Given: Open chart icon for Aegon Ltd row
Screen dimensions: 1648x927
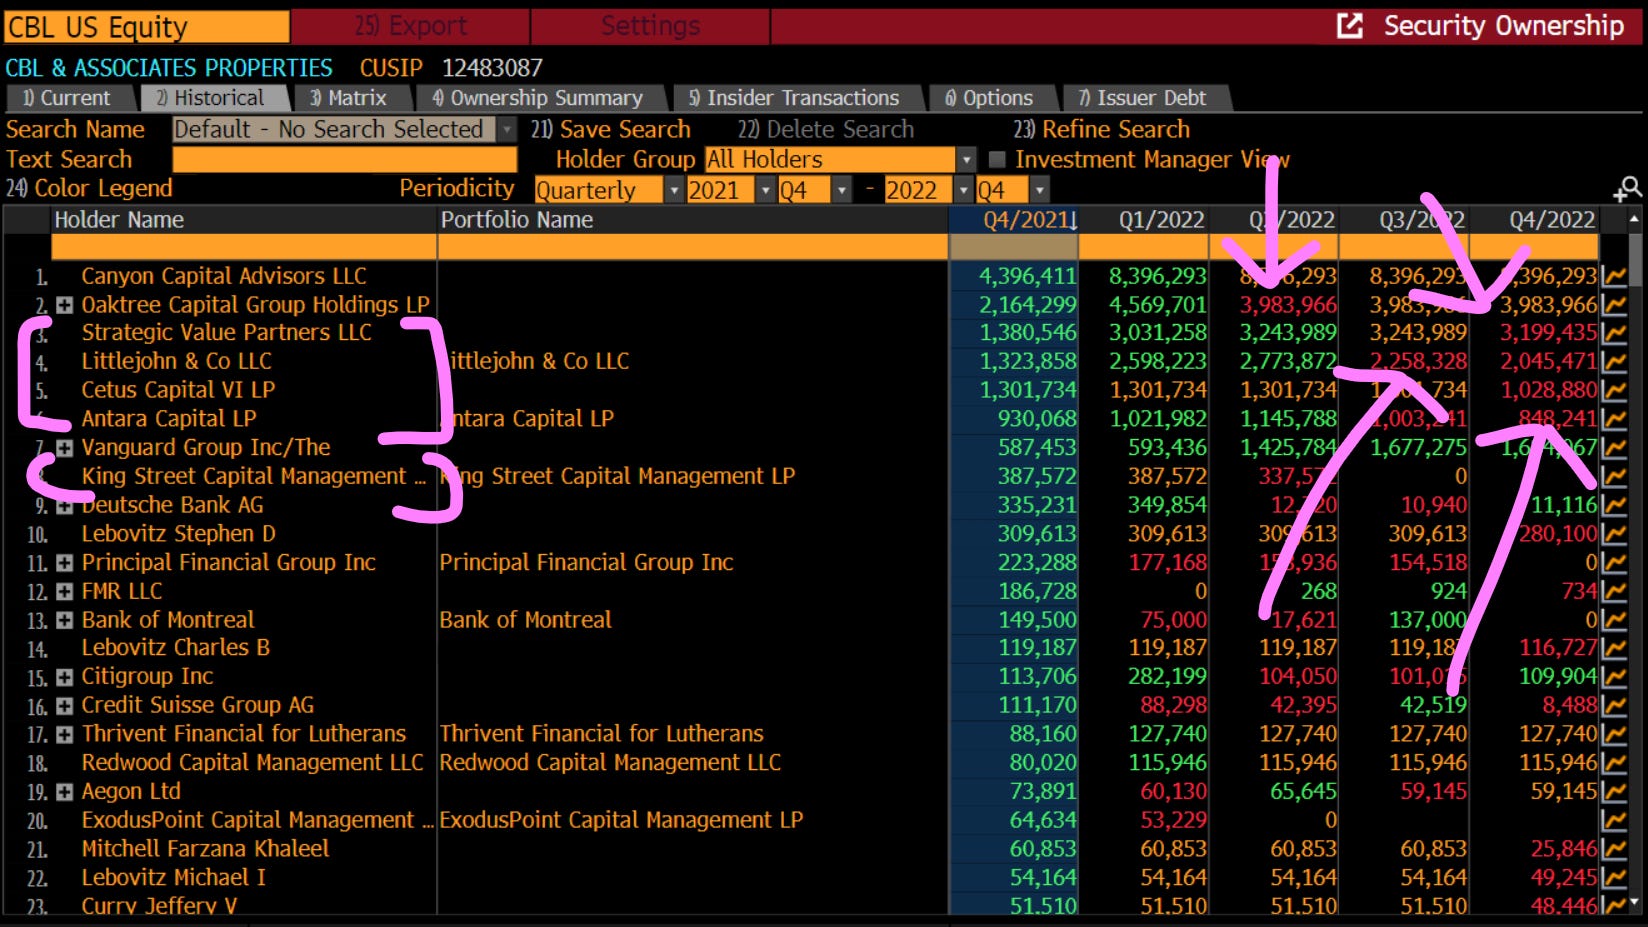Looking at the screenshot, I should coord(1613,792).
